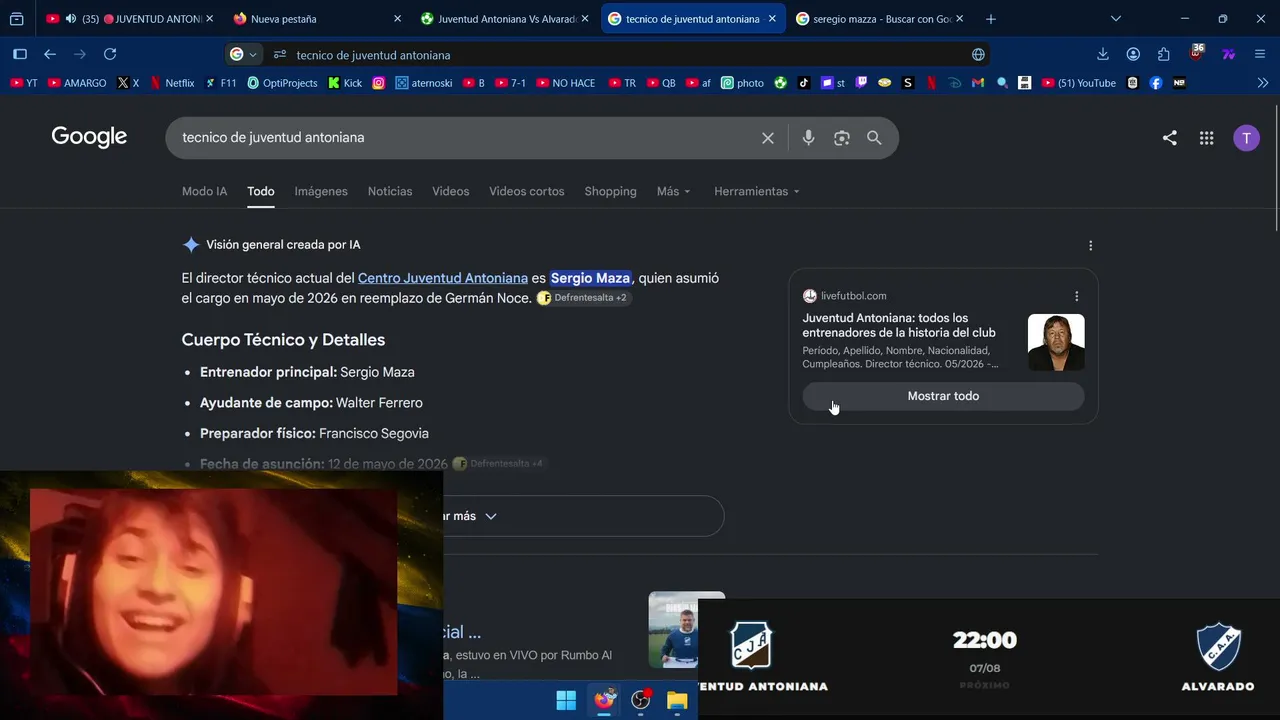Select the Videos cortos tab
The image size is (1280, 720).
tap(527, 191)
